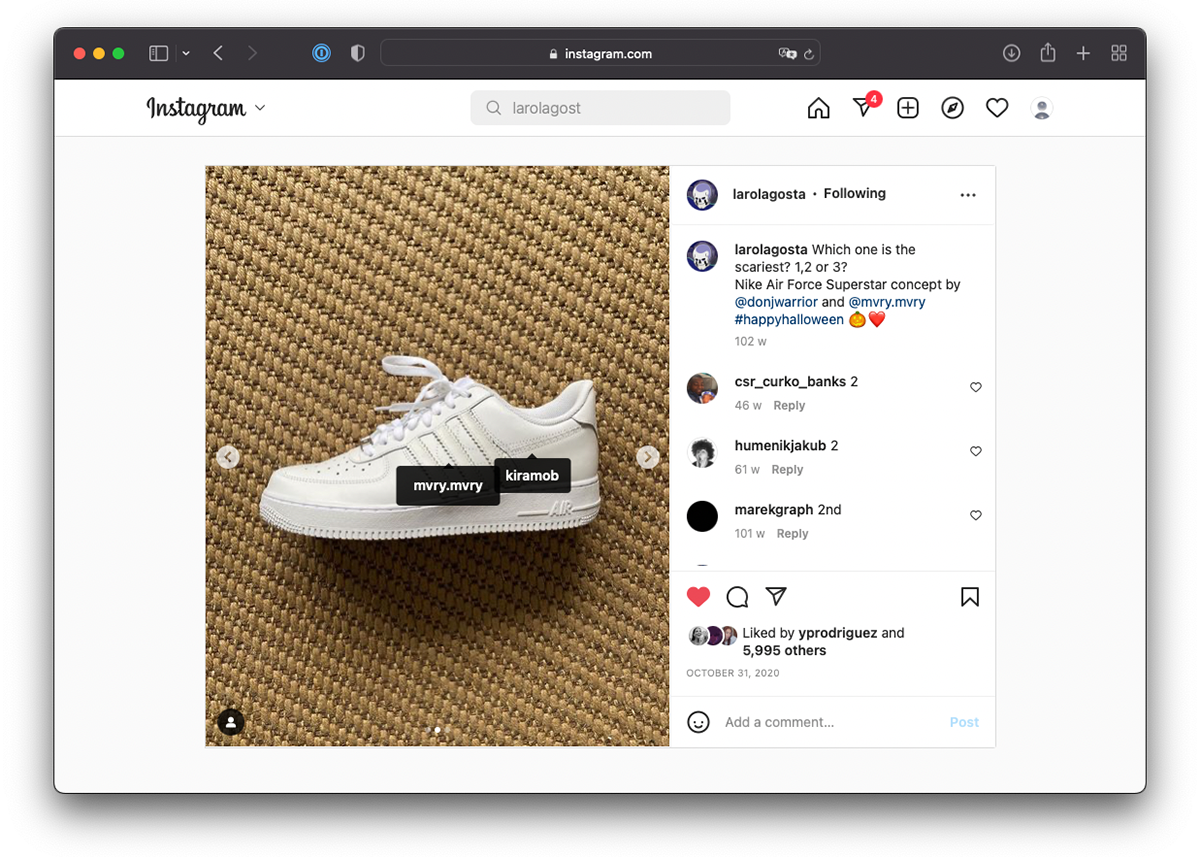
Task: Expand Safari sidebar dropdown arrow
Action: point(186,53)
